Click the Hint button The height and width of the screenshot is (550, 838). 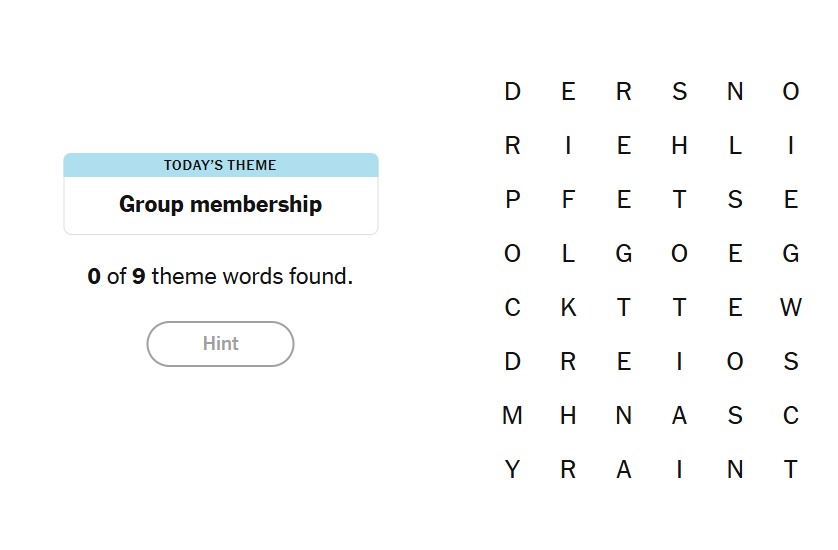click(220, 344)
